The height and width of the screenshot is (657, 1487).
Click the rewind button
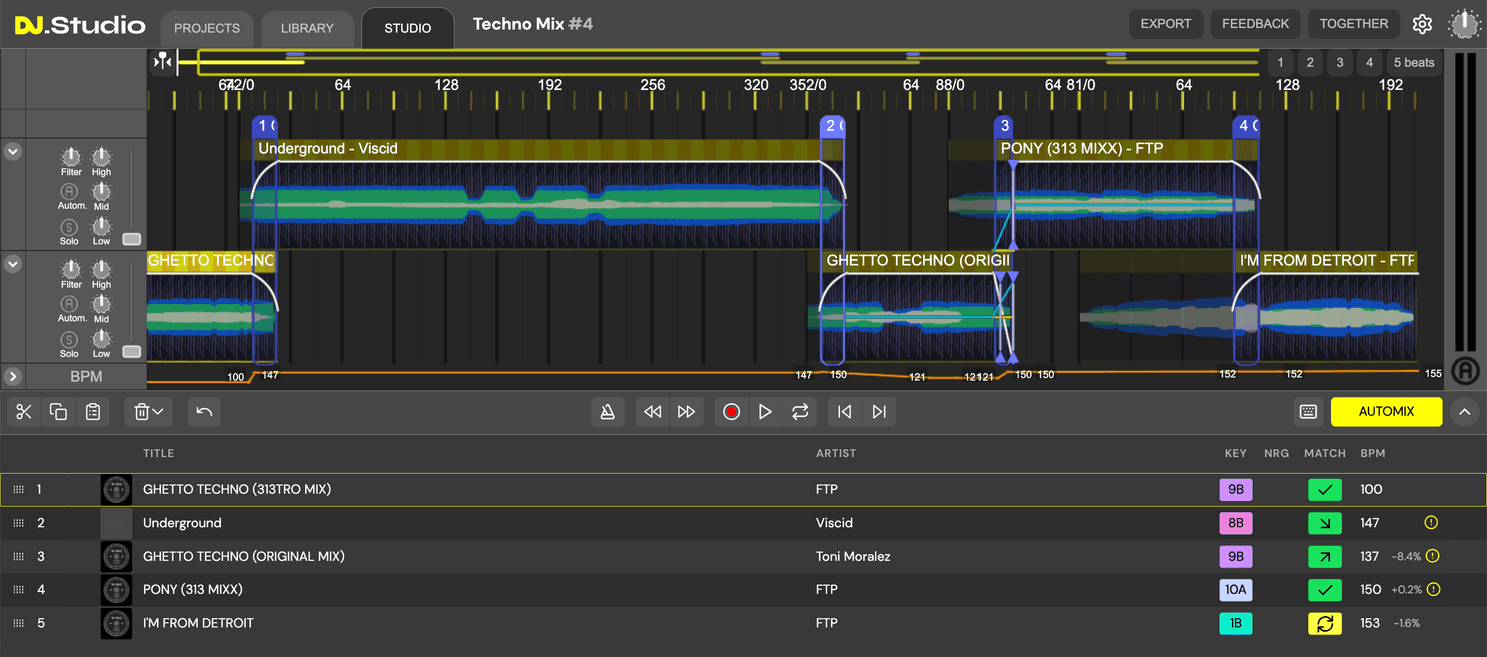[x=653, y=412]
